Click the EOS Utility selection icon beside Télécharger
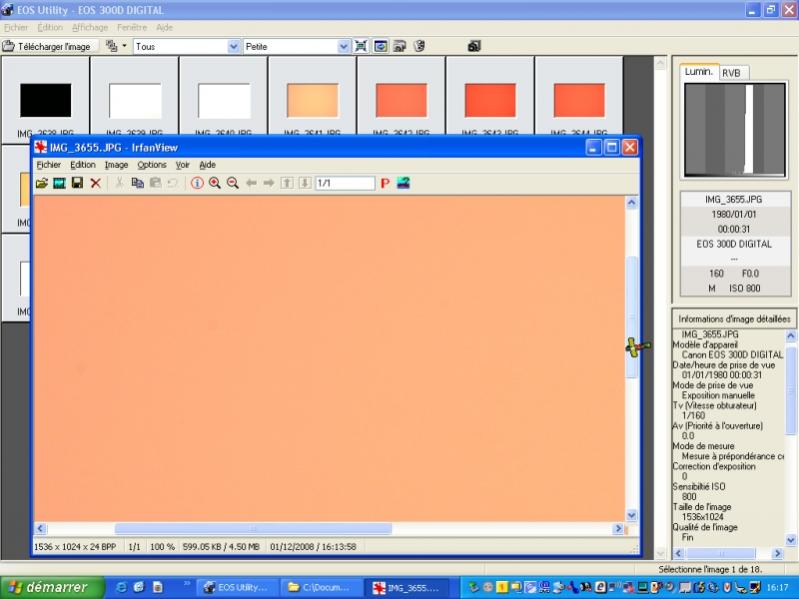Image resolution: width=799 pixels, height=599 pixels. [x=111, y=46]
